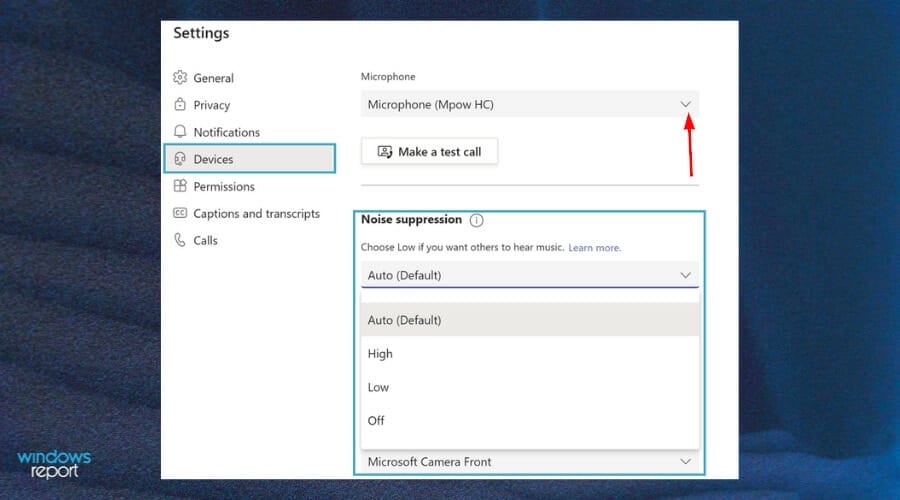The height and width of the screenshot is (500, 900).
Task: Click the Microphone label text
Action: [388, 76]
